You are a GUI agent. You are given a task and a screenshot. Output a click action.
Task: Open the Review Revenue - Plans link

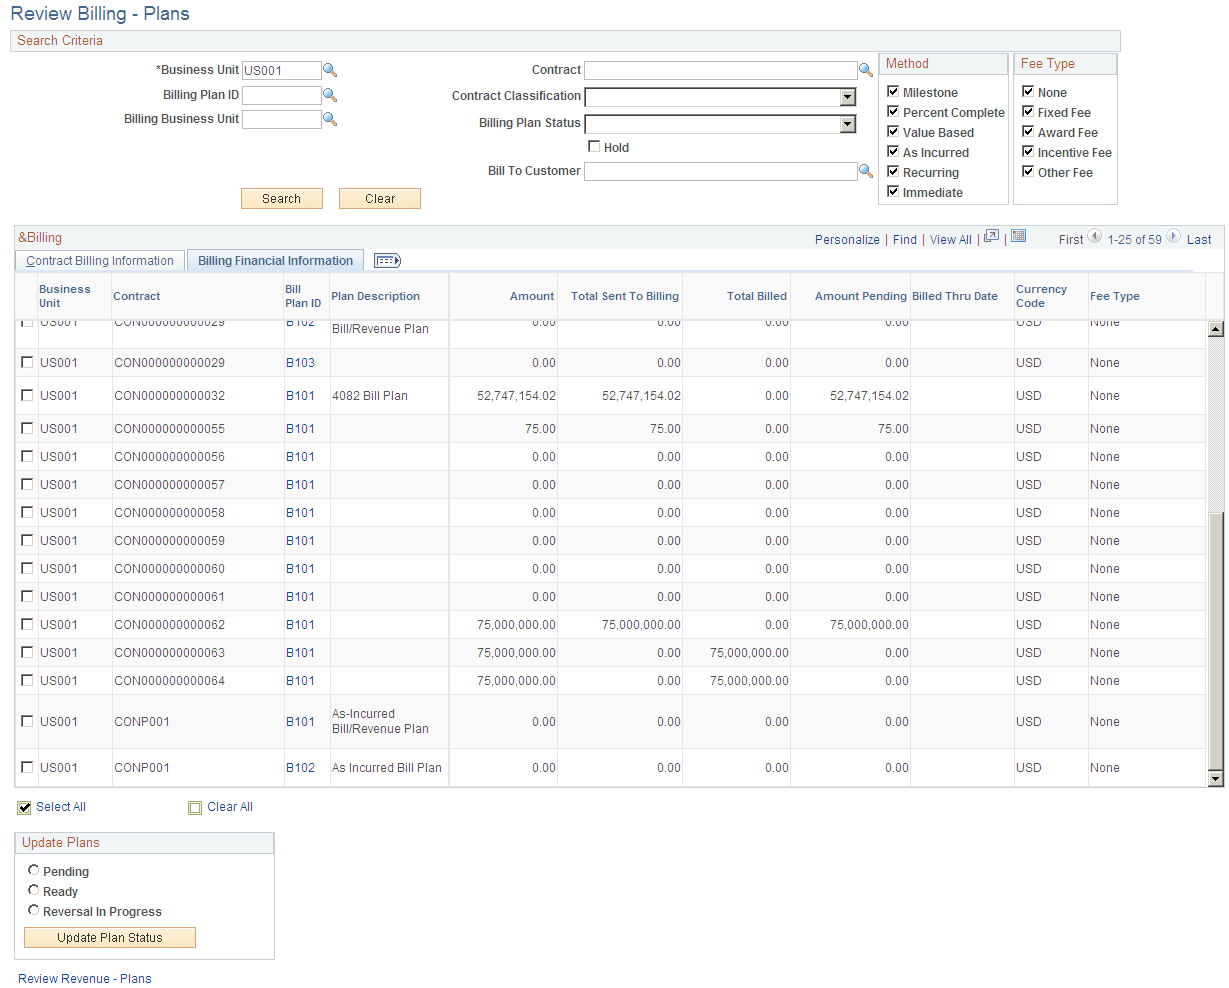coord(84,978)
